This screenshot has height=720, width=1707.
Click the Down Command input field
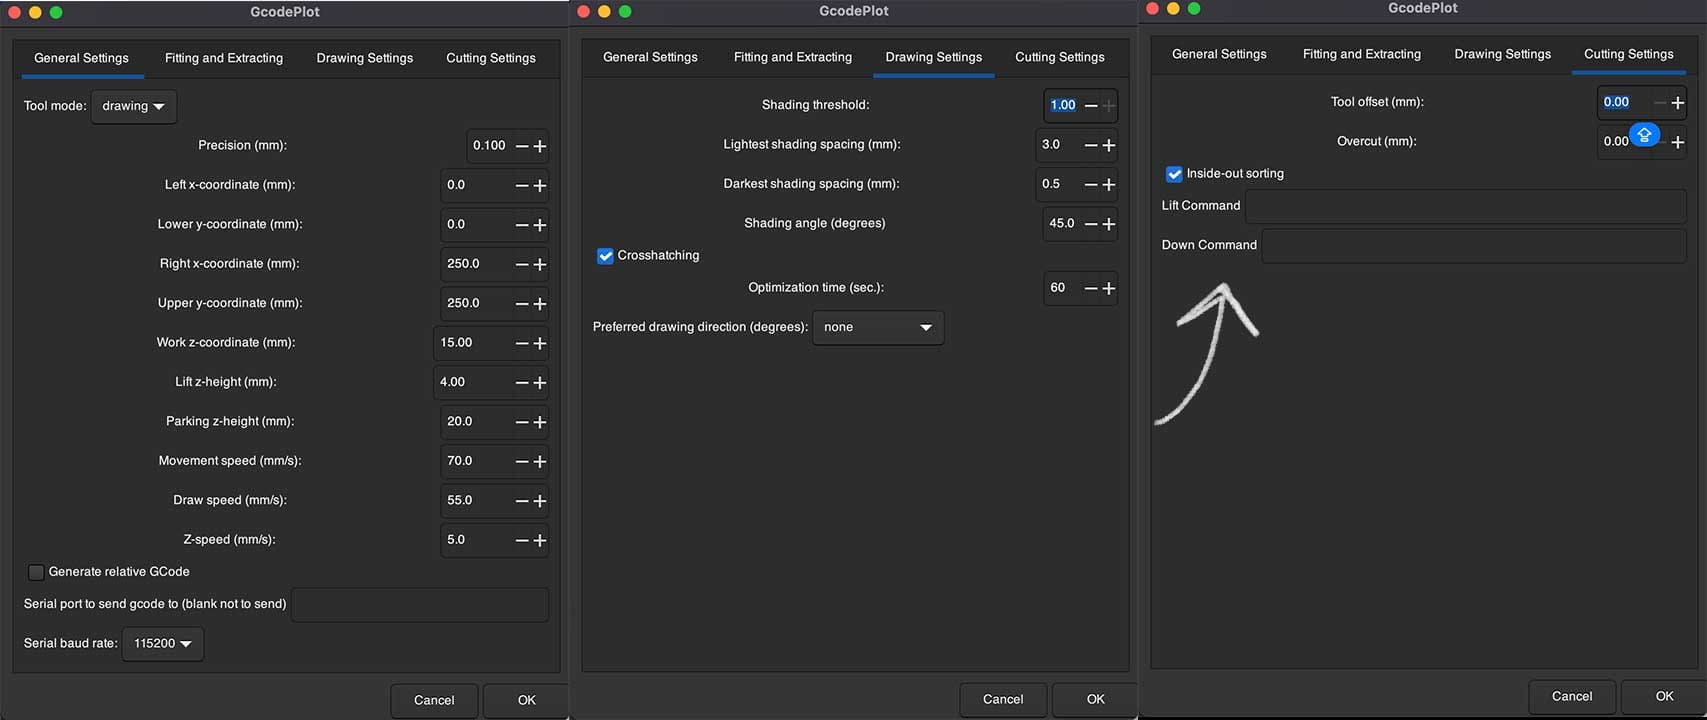pyautogui.click(x=1474, y=245)
